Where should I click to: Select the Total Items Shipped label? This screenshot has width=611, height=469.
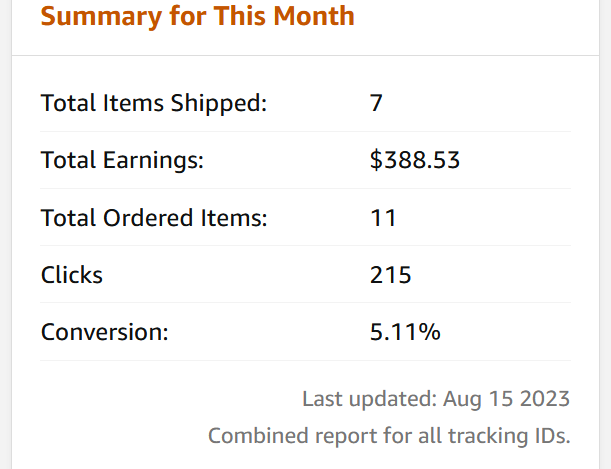pyautogui.click(x=154, y=103)
